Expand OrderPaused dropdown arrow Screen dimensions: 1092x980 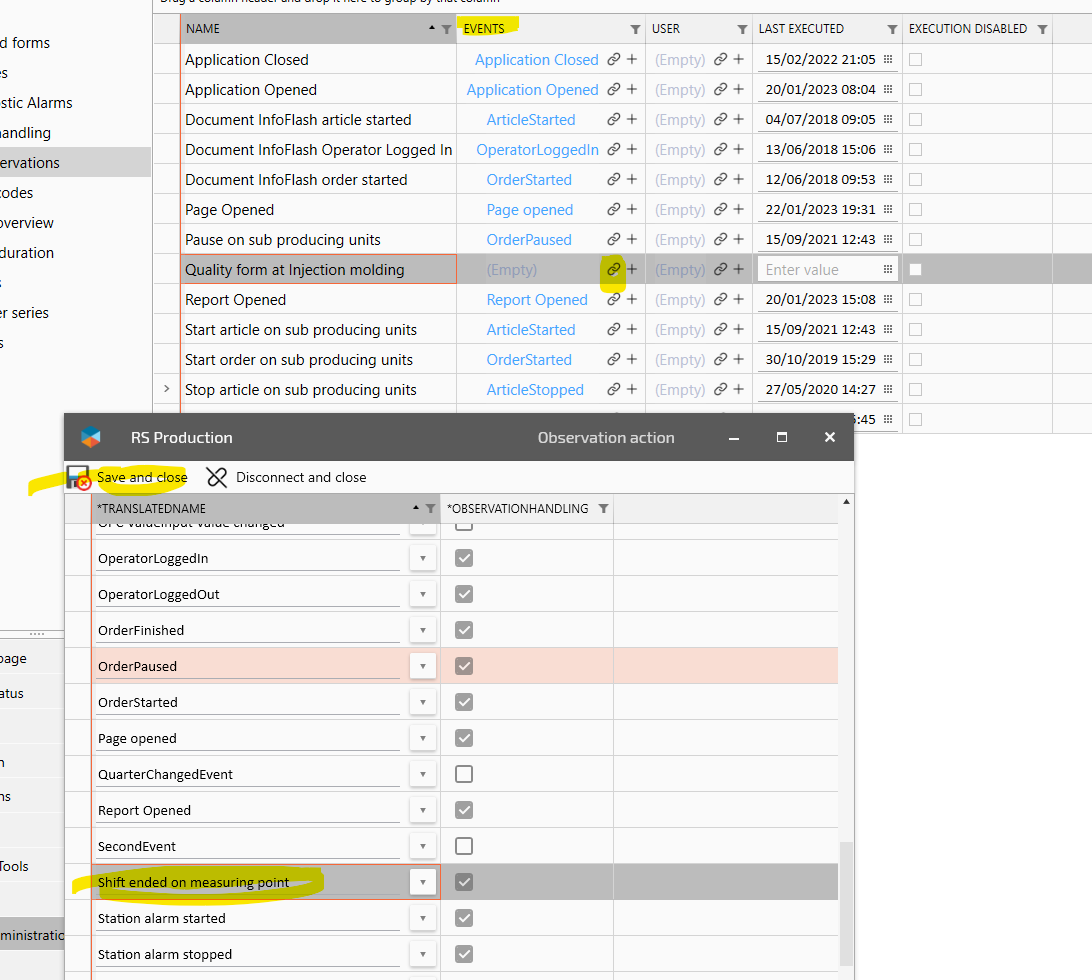click(423, 666)
